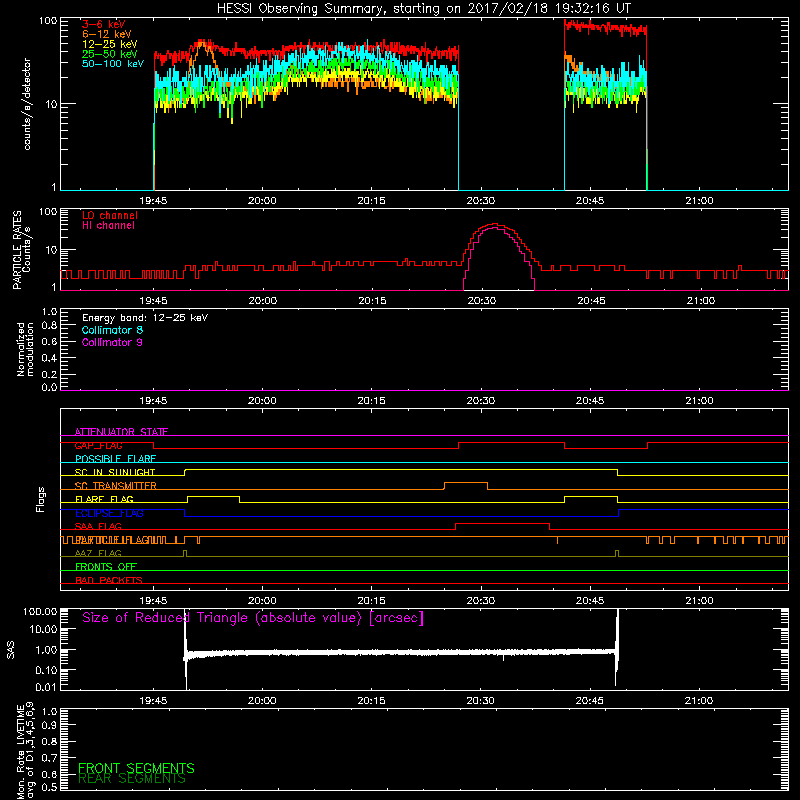
Task: Click the ECLIPSE_FLAG label
Action: [109, 513]
